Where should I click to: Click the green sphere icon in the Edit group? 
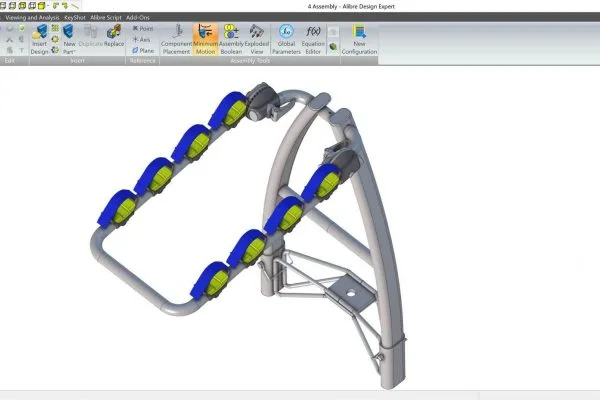[22, 28]
